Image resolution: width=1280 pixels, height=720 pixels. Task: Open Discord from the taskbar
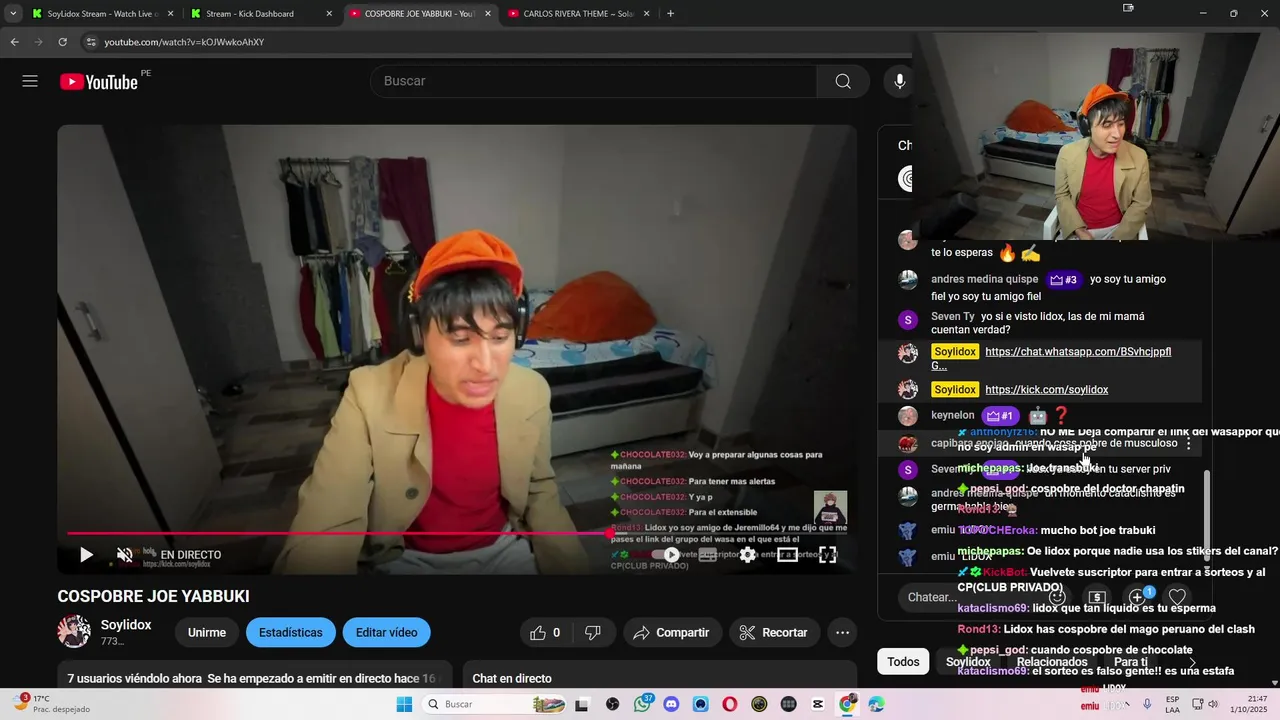tap(671, 704)
